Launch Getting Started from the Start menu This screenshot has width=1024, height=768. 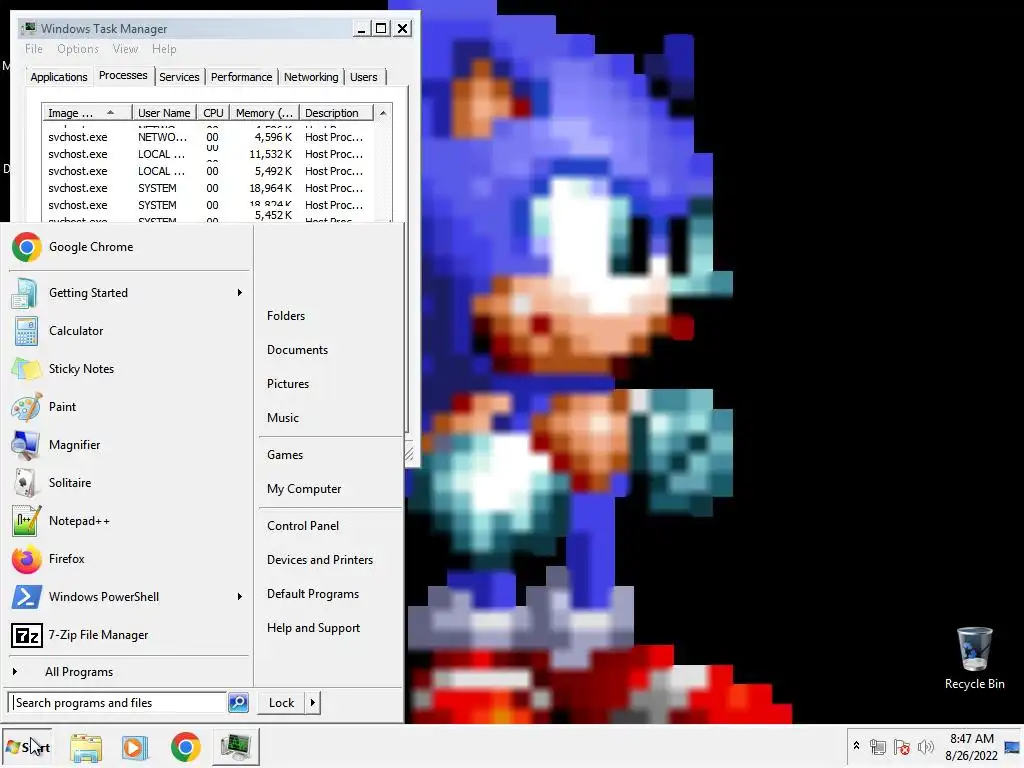coord(129,293)
